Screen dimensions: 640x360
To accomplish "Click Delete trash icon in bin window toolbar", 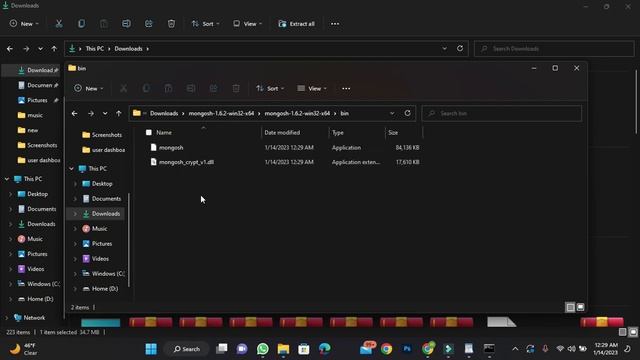I will [x=236, y=88].
